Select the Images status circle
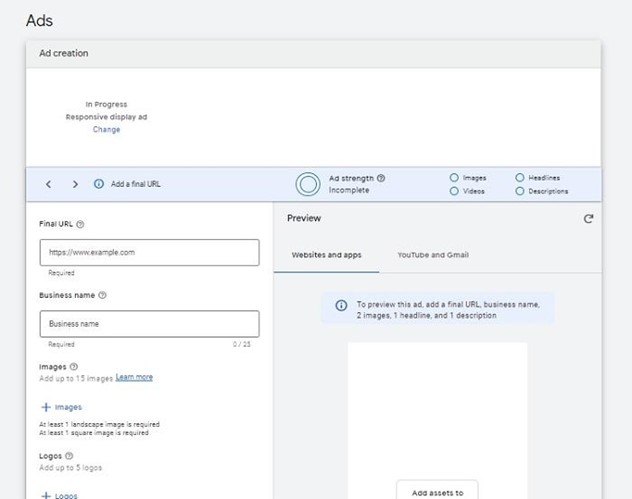 click(x=454, y=178)
